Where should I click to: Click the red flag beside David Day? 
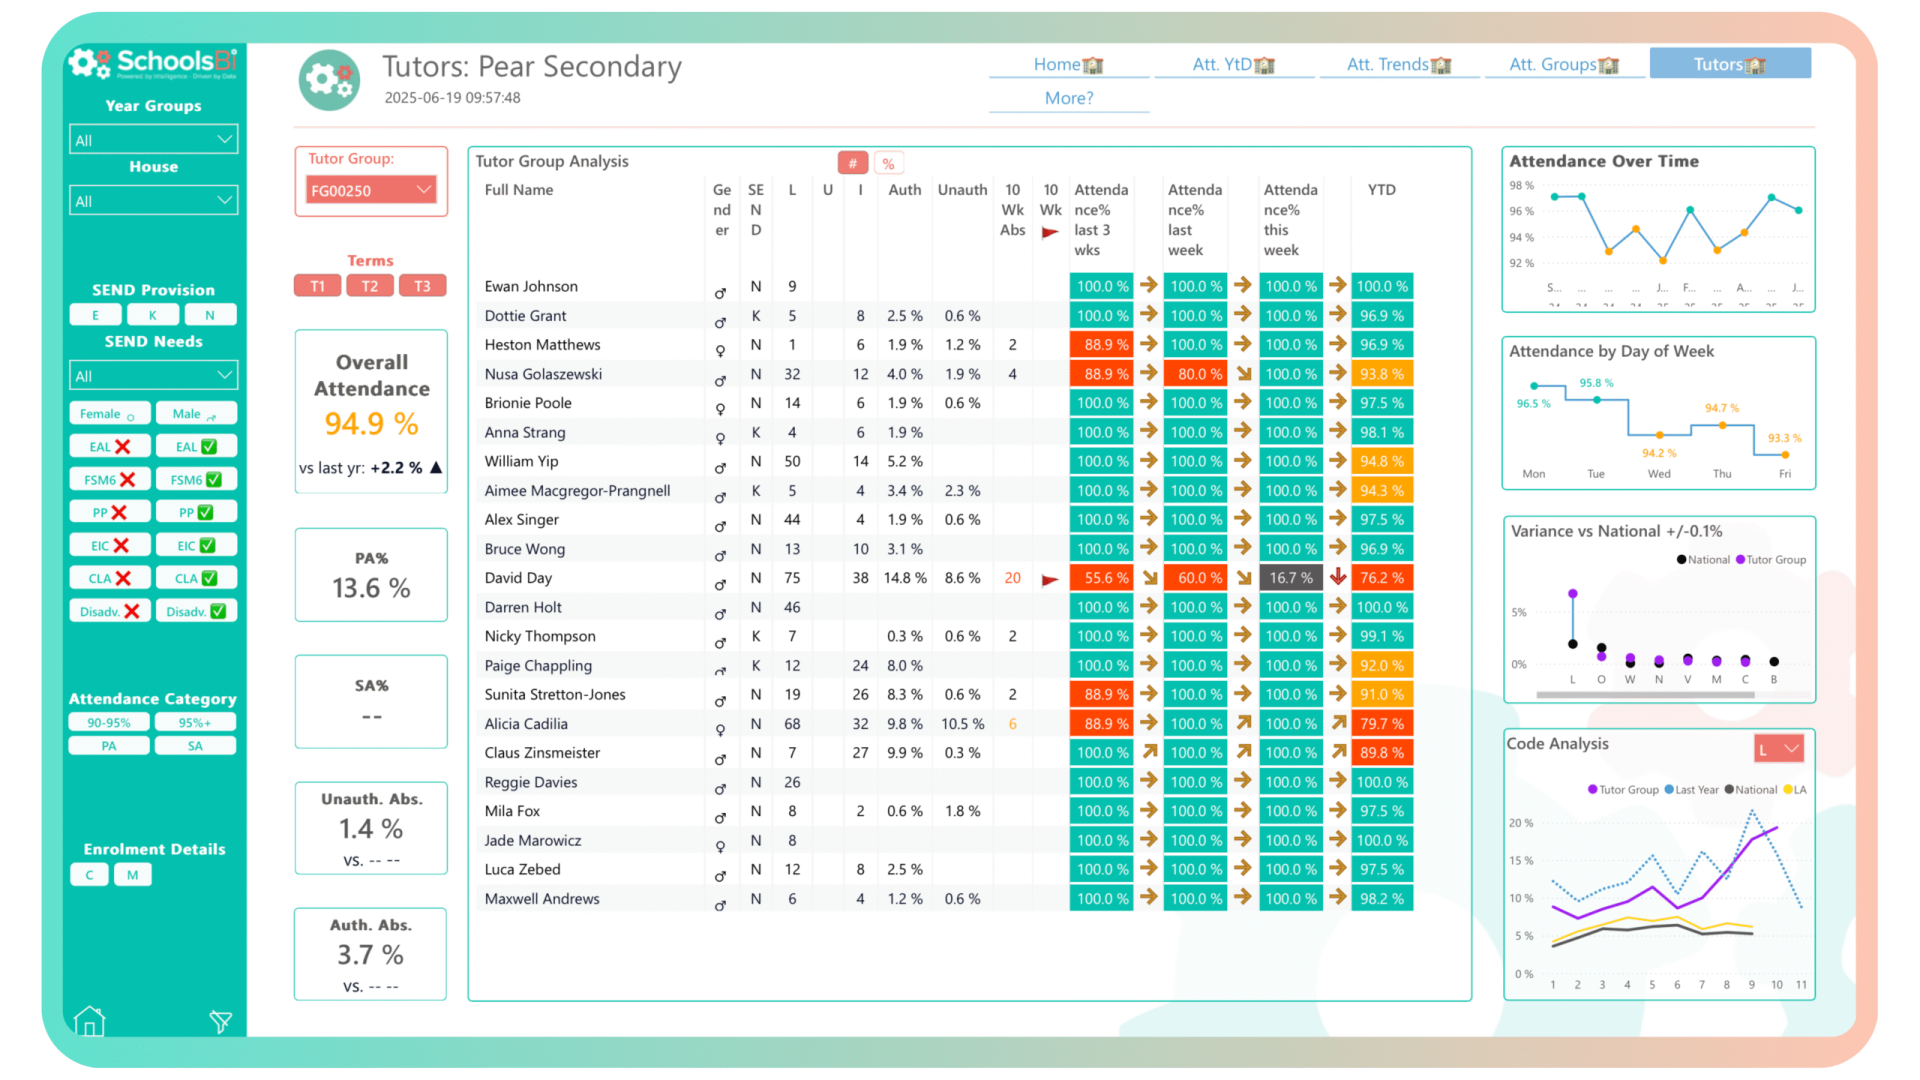(x=1049, y=579)
